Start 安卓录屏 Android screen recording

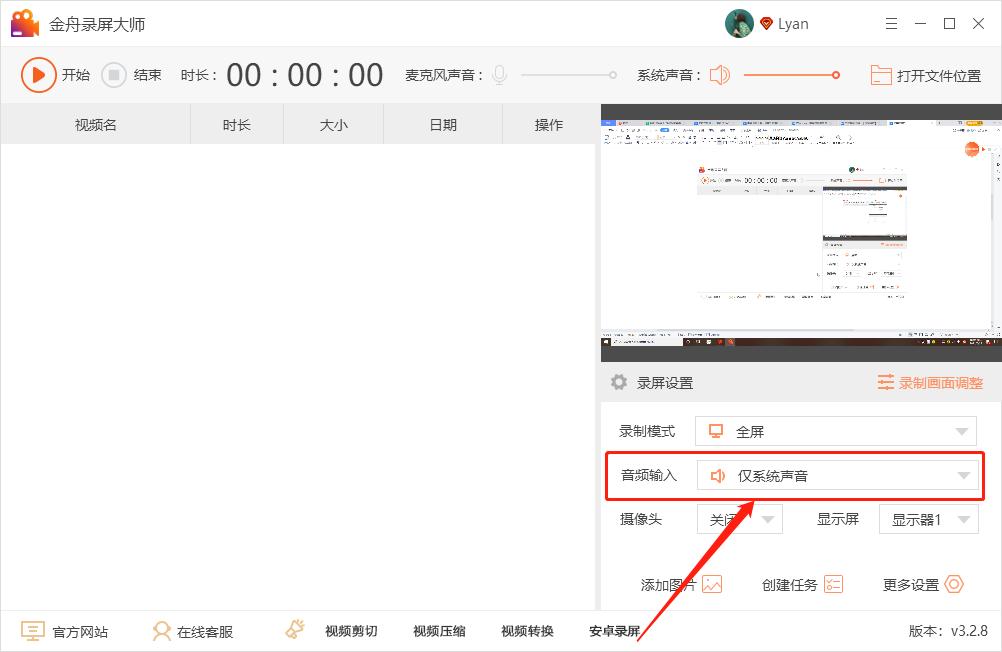coord(614,630)
